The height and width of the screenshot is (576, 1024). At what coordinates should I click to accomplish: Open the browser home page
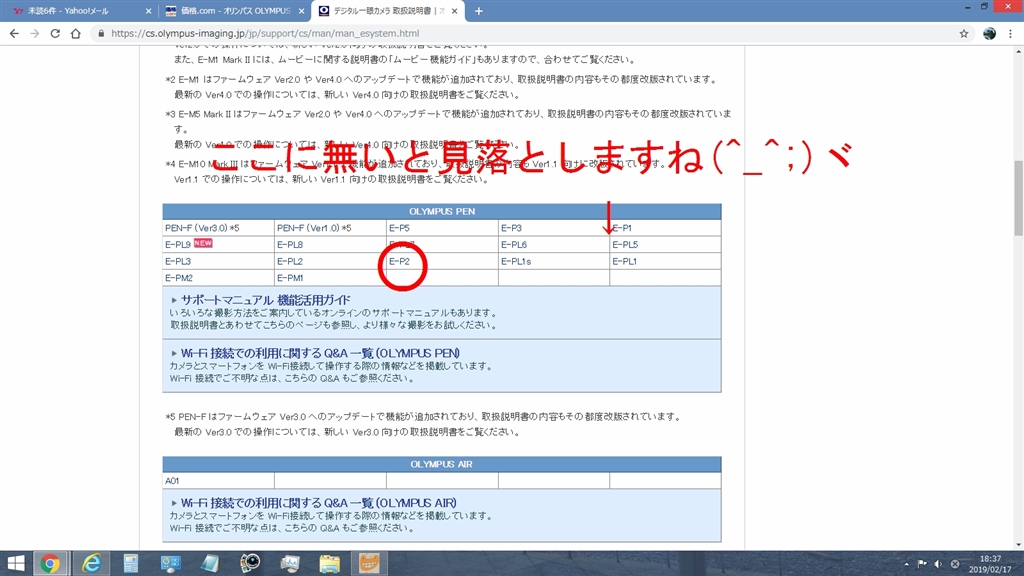click(76, 33)
